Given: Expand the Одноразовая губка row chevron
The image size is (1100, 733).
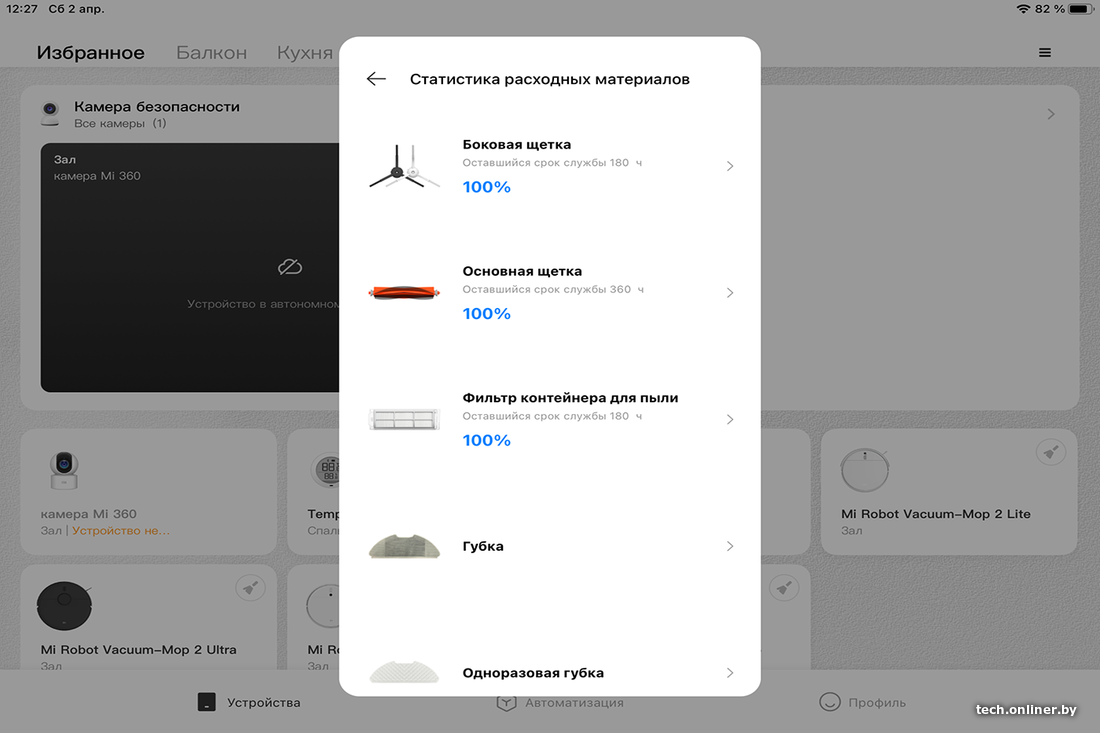Looking at the screenshot, I should [730, 673].
